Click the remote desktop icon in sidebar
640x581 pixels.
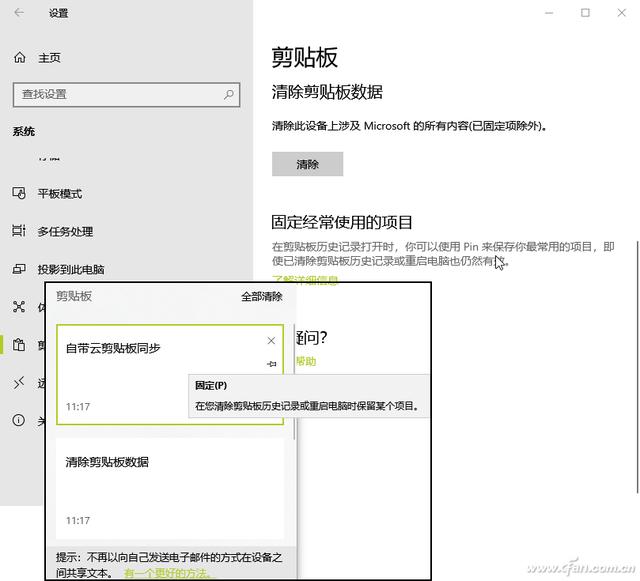coord(19,383)
